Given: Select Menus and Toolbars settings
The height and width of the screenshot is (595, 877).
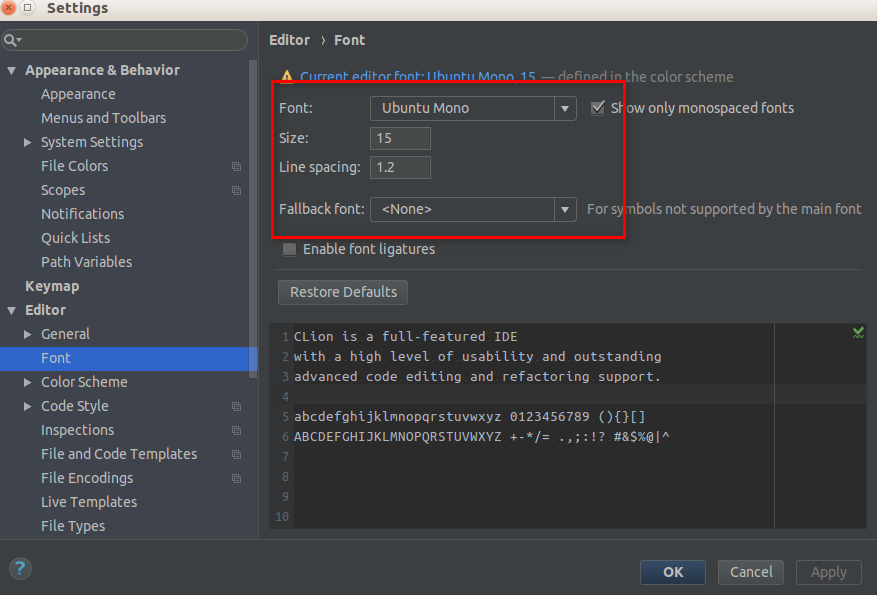Looking at the screenshot, I should coord(103,118).
